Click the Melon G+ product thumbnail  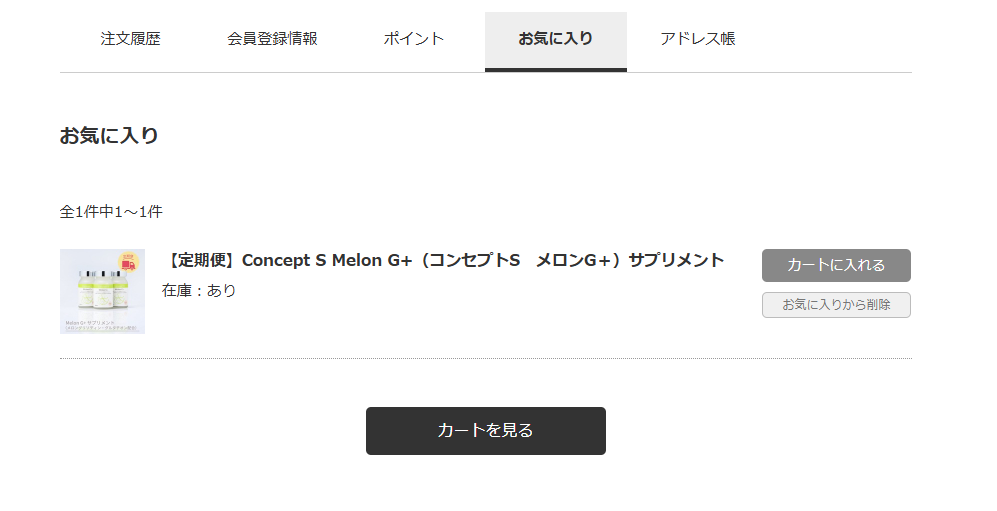[102, 291]
